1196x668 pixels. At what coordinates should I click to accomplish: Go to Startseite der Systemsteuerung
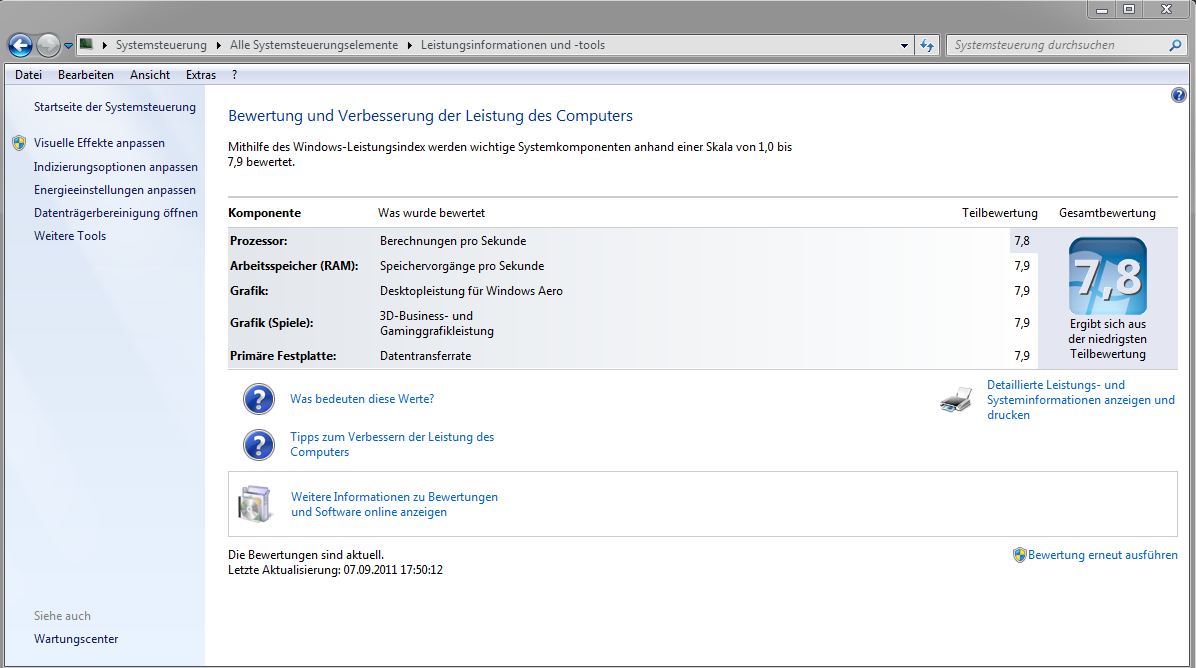pyautogui.click(x=114, y=107)
